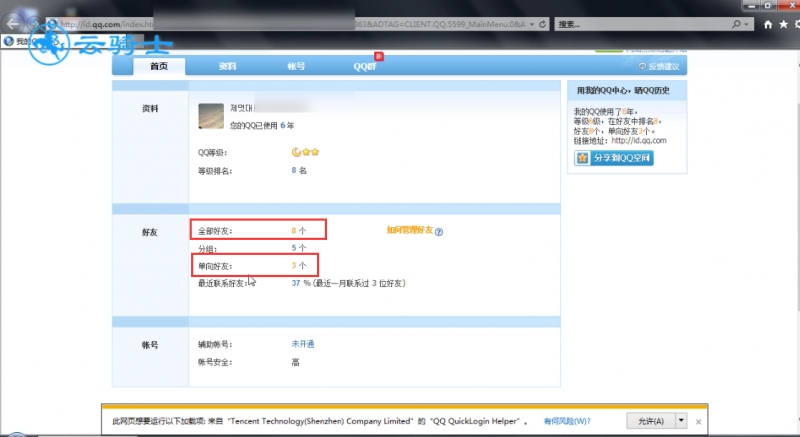Click the 帐号安全 value 高
Screen dimensions: 800x437
[x=295, y=363]
